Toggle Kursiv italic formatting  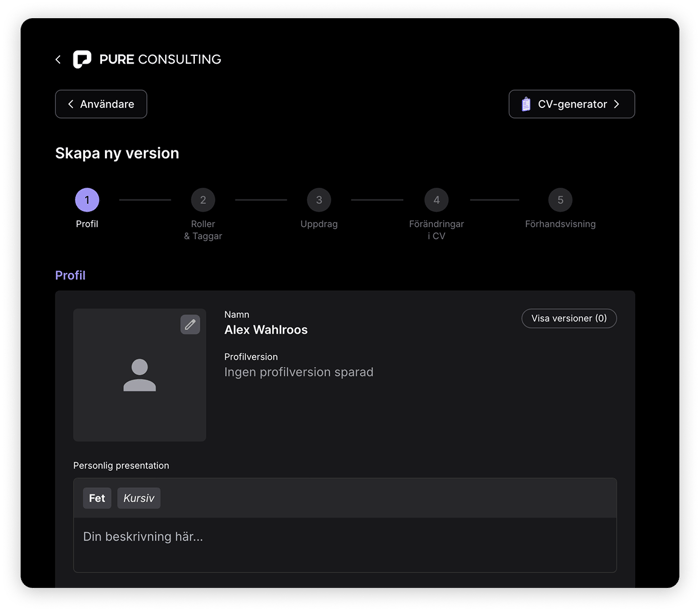click(x=139, y=498)
